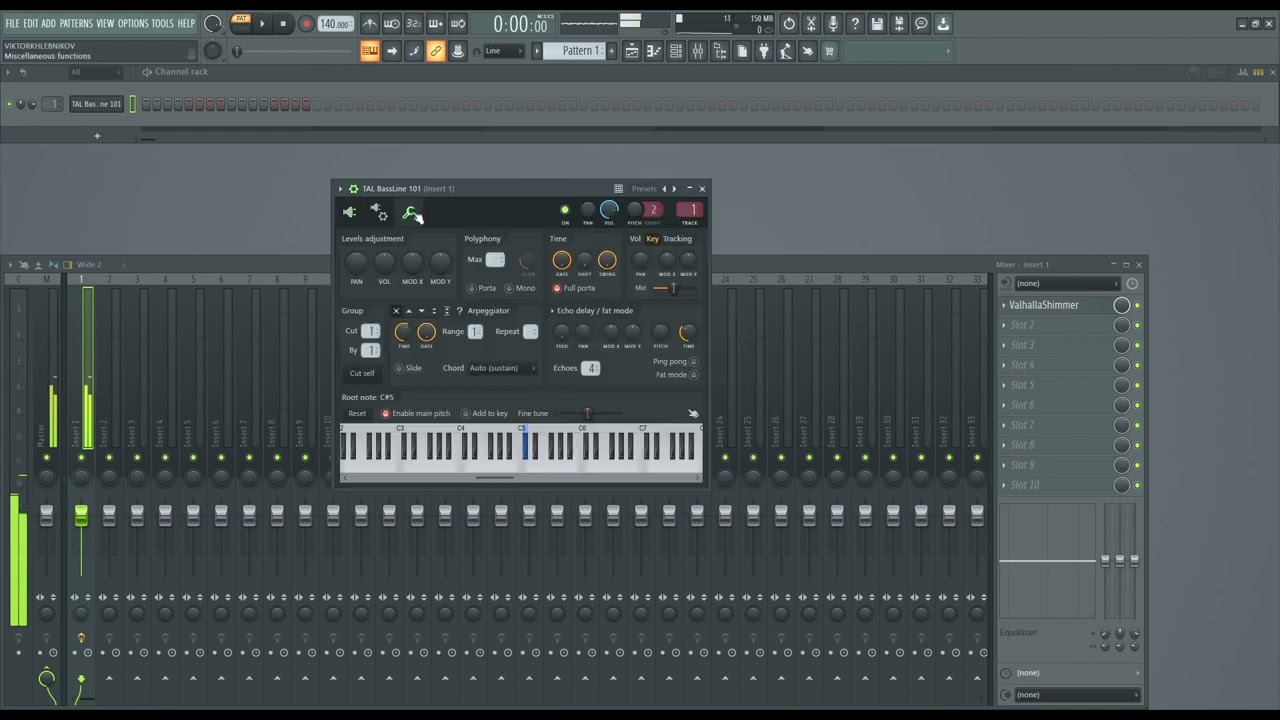Click the microphone recording icon
The image size is (1280, 720).
pos(833,24)
